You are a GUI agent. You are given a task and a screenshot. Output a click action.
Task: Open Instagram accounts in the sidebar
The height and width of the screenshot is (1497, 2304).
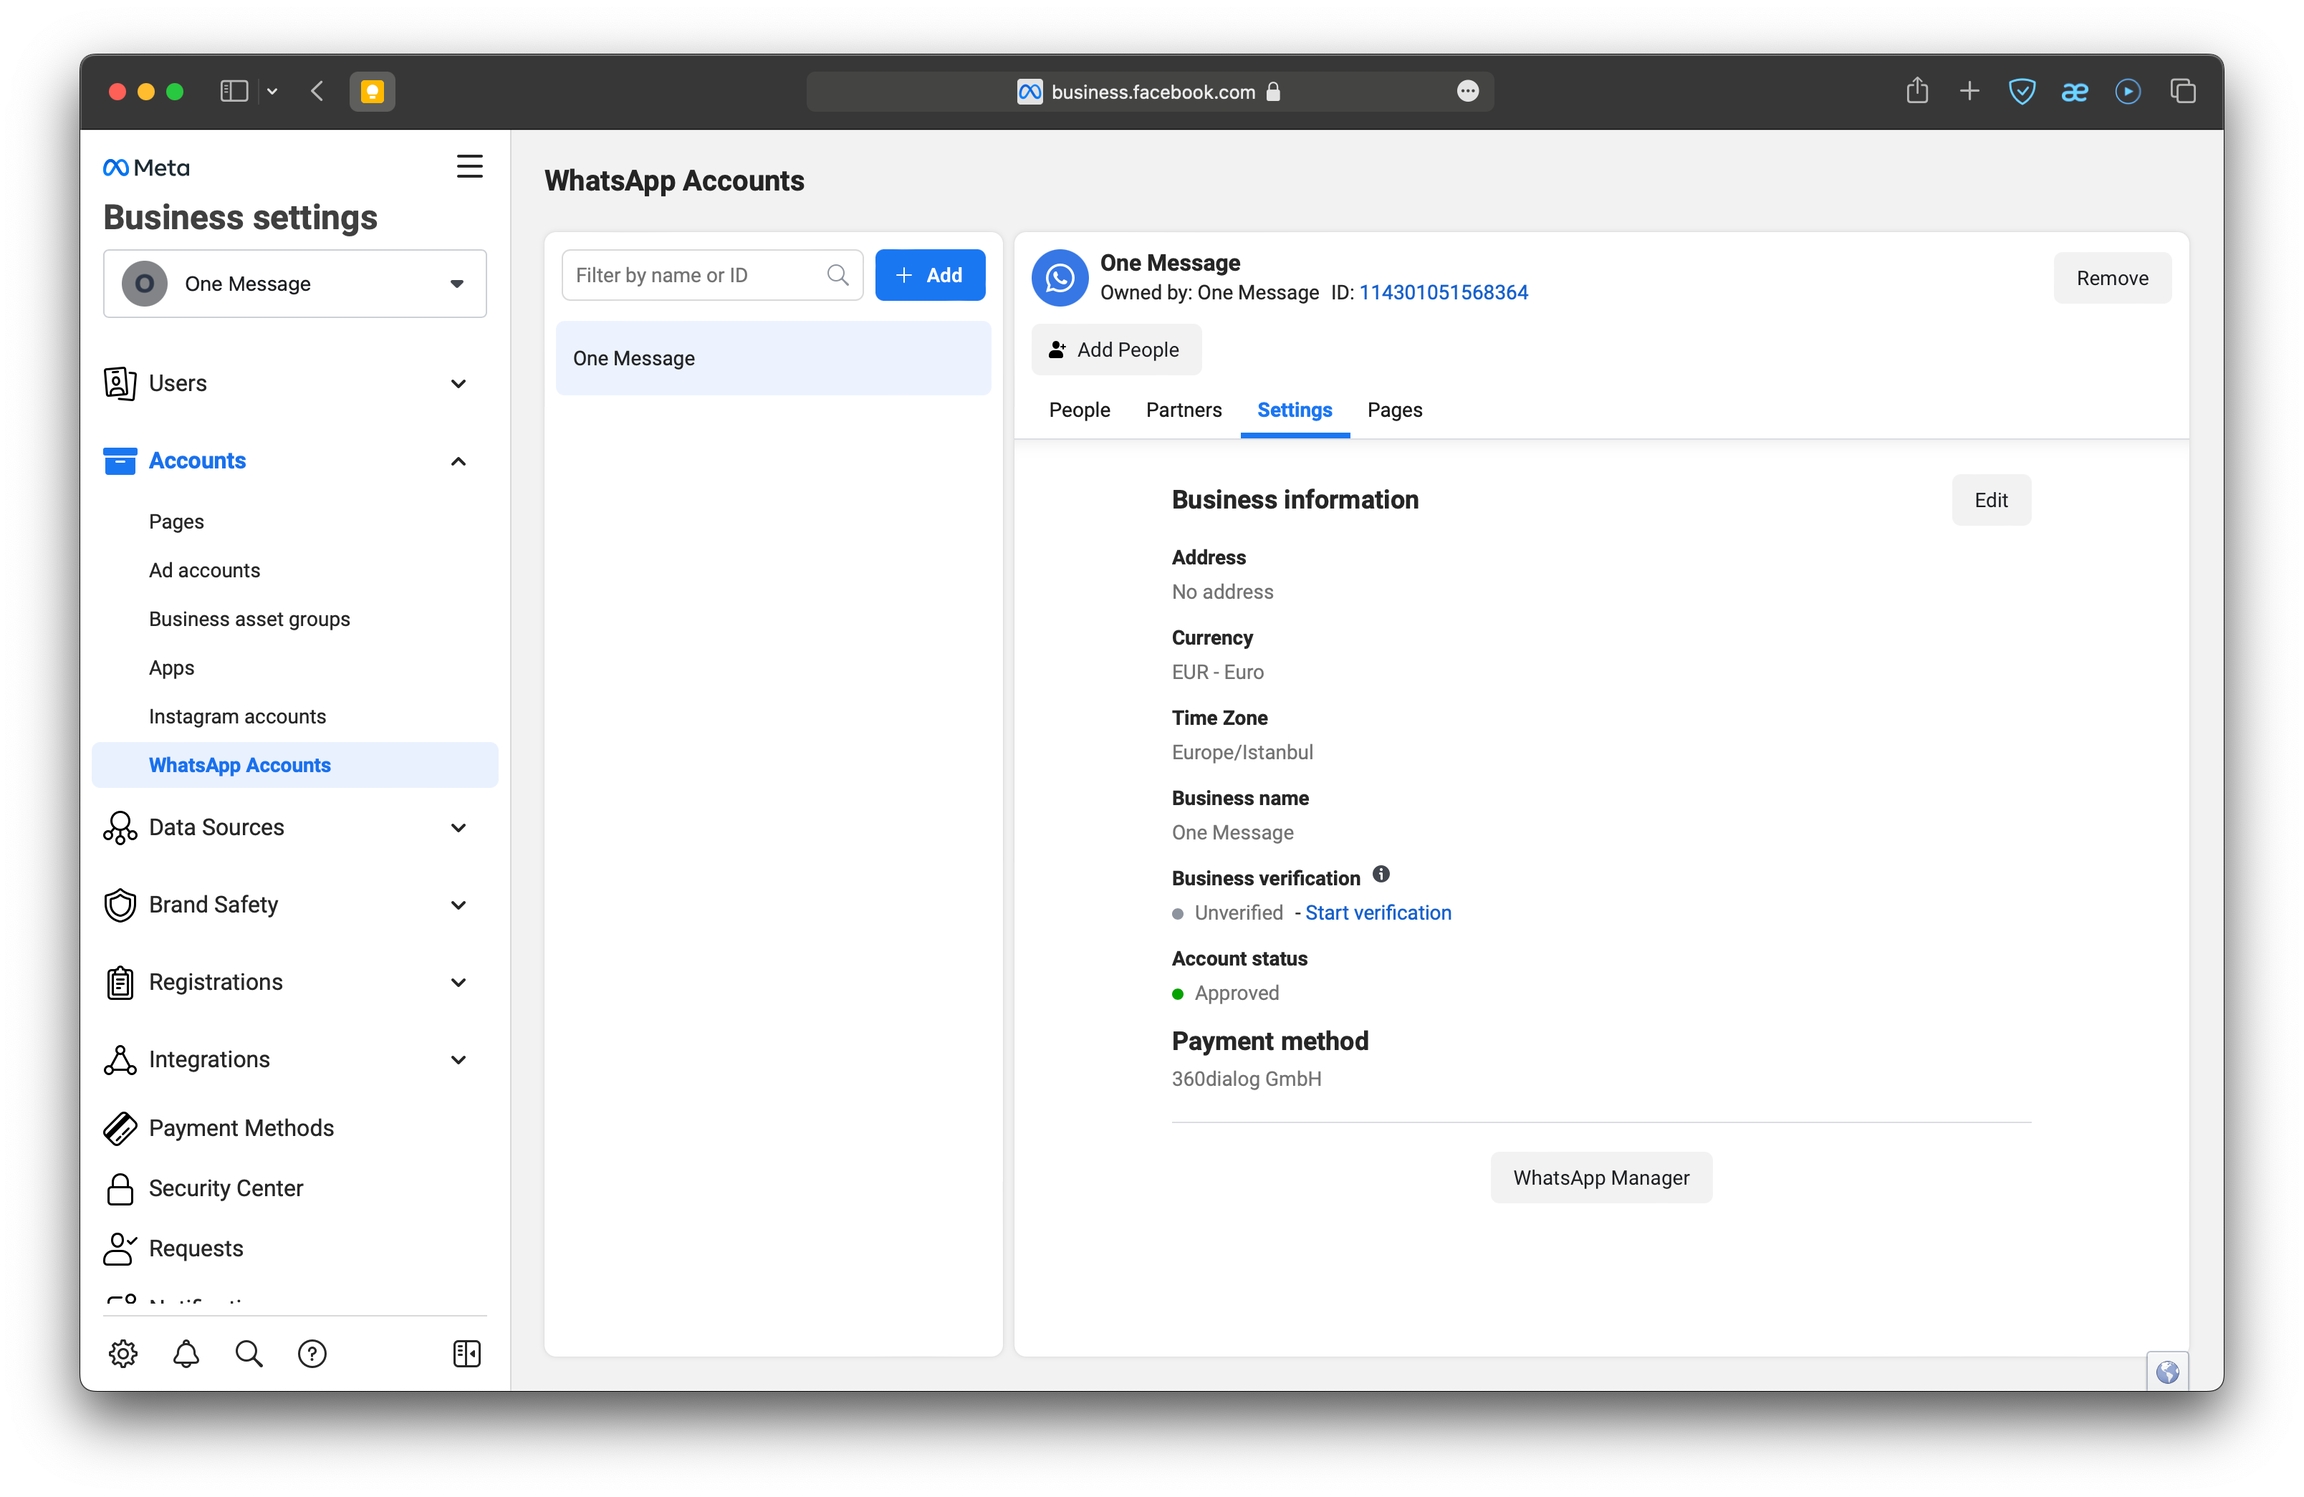point(237,716)
